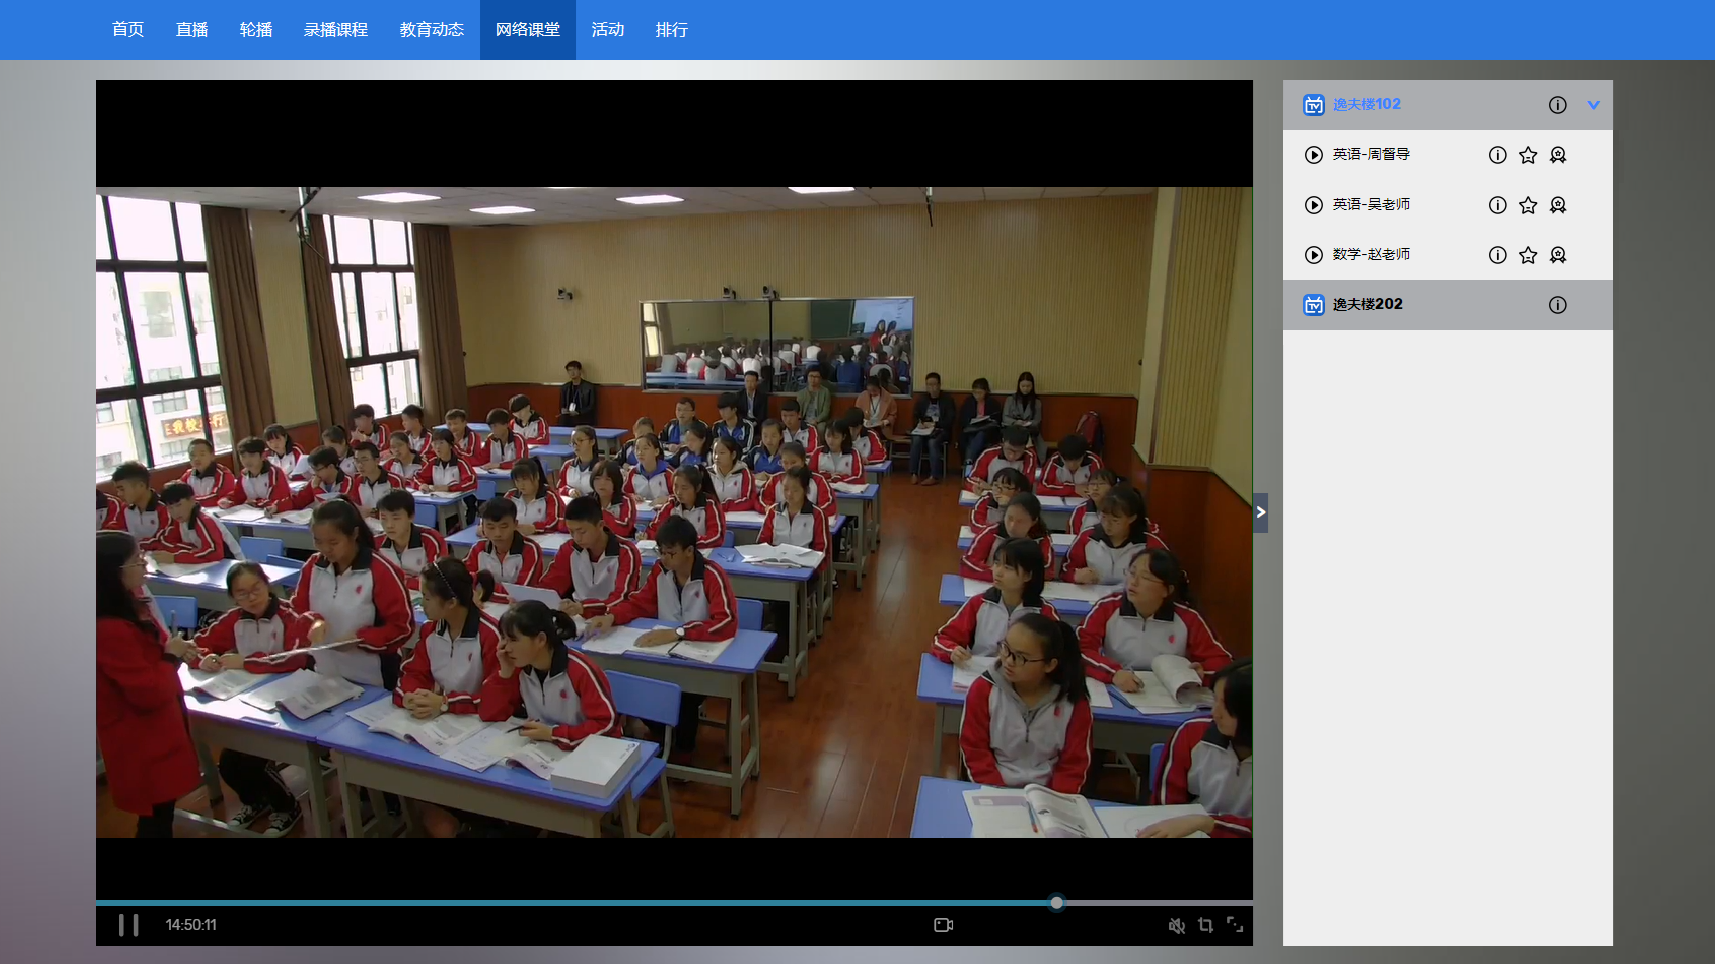Click the camera icon on player bar

pyautogui.click(x=944, y=925)
